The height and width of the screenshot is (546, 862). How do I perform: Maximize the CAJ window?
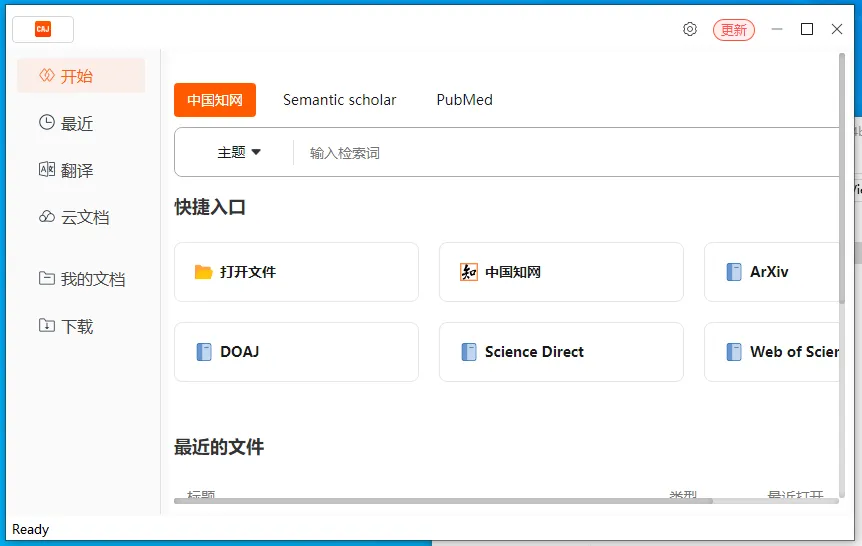pyautogui.click(x=806, y=29)
